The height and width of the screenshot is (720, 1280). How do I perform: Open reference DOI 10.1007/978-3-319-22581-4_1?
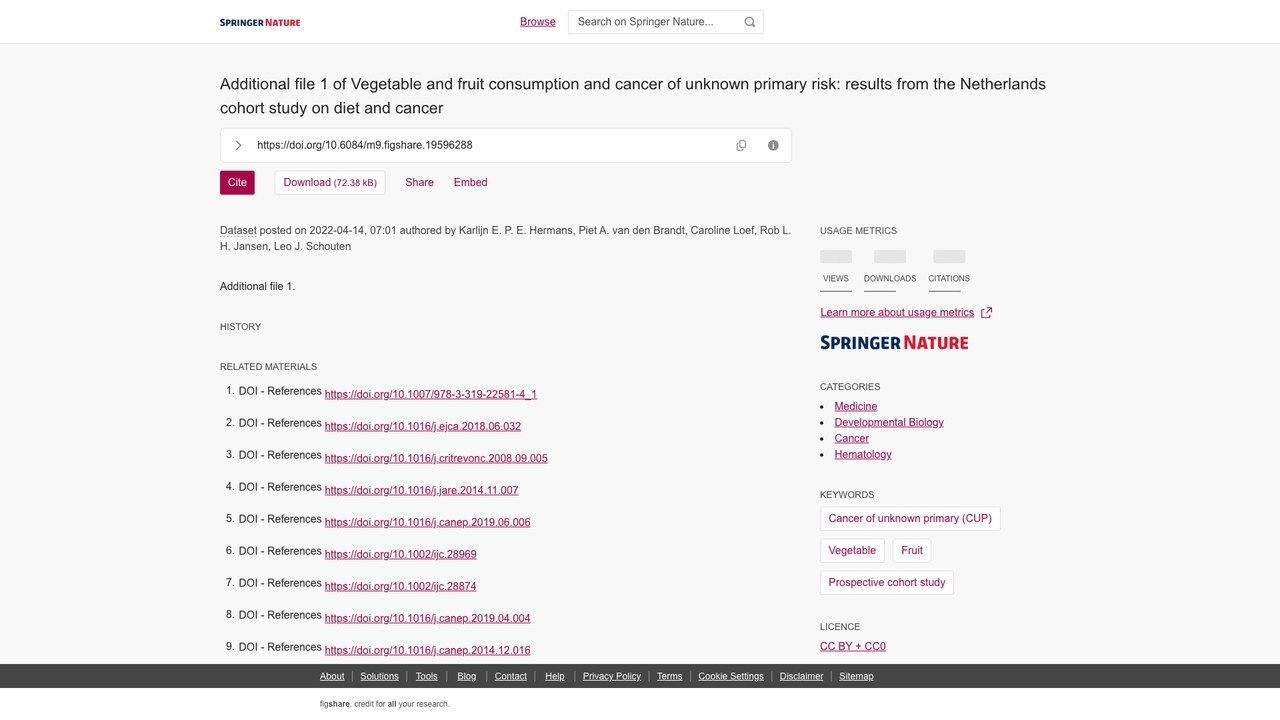[431, 394]
